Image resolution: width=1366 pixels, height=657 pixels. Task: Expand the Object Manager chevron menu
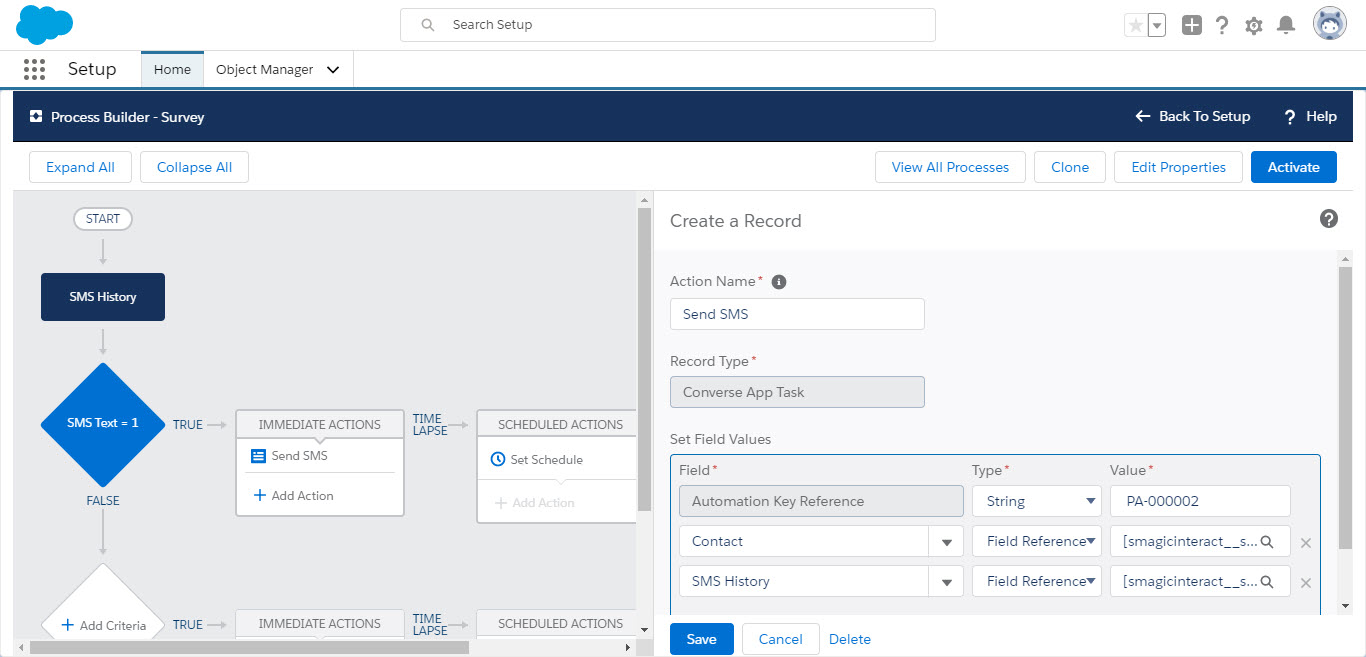tap(333, 70)
